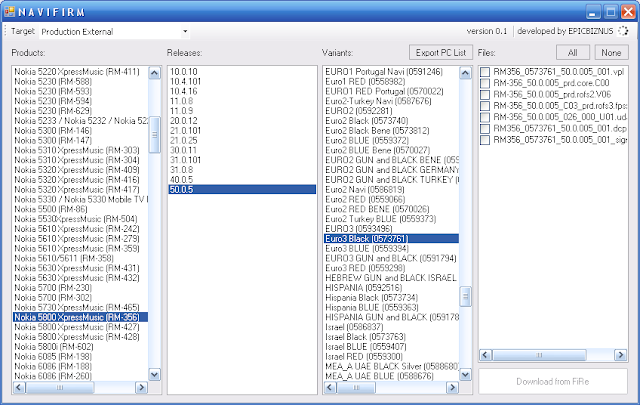The height and width of the screenshot is (405, 640).
Task: Select release 50.0.5
Action: pos(242,189)
